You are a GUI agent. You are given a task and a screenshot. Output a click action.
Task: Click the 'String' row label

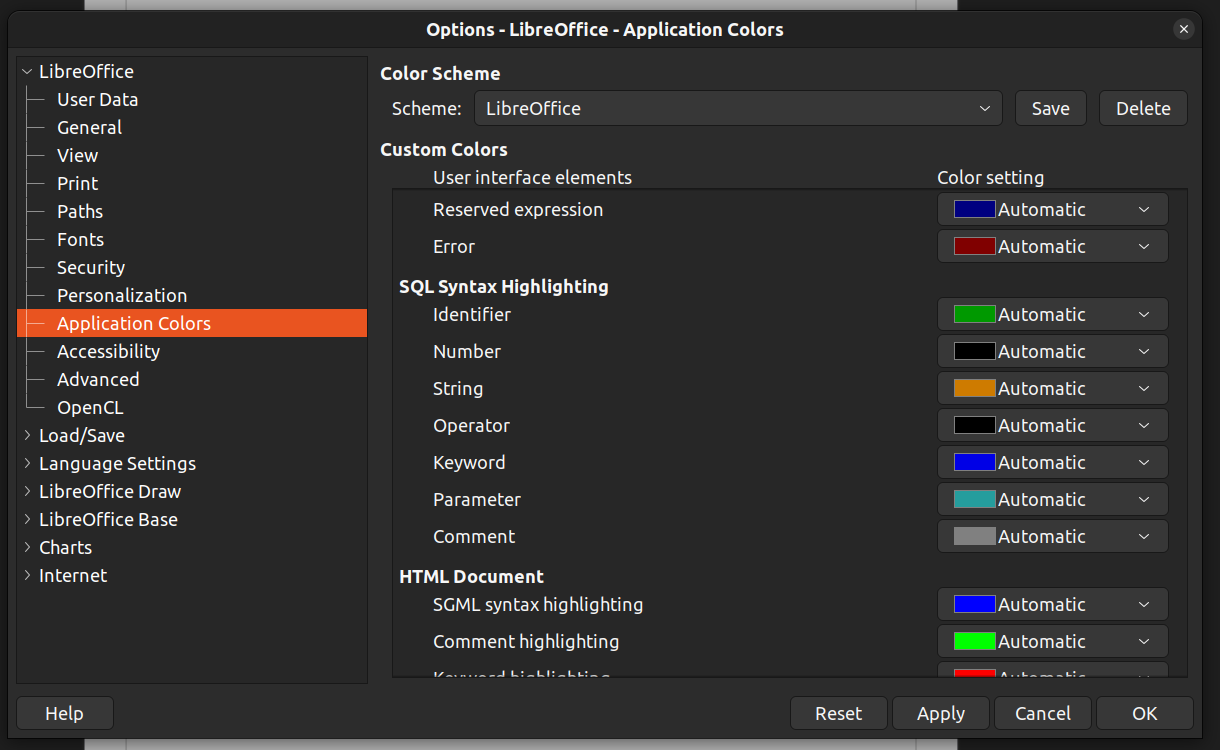458,389
